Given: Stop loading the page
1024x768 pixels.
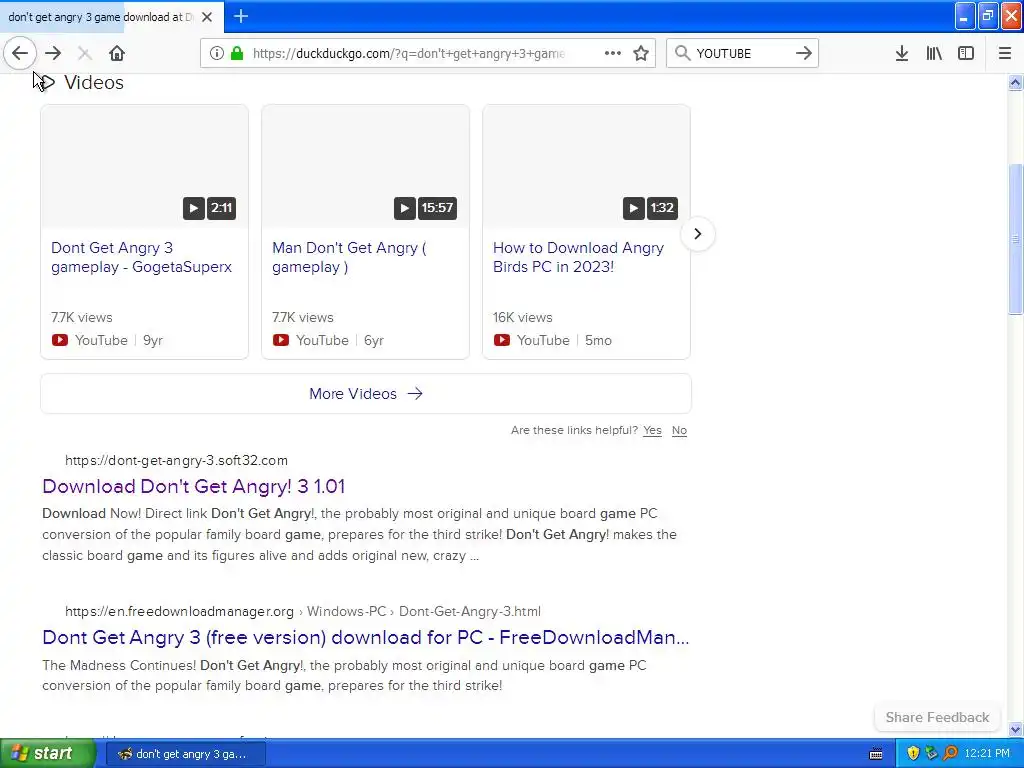Looking at the screenshot, I should [x=84, y=53].
